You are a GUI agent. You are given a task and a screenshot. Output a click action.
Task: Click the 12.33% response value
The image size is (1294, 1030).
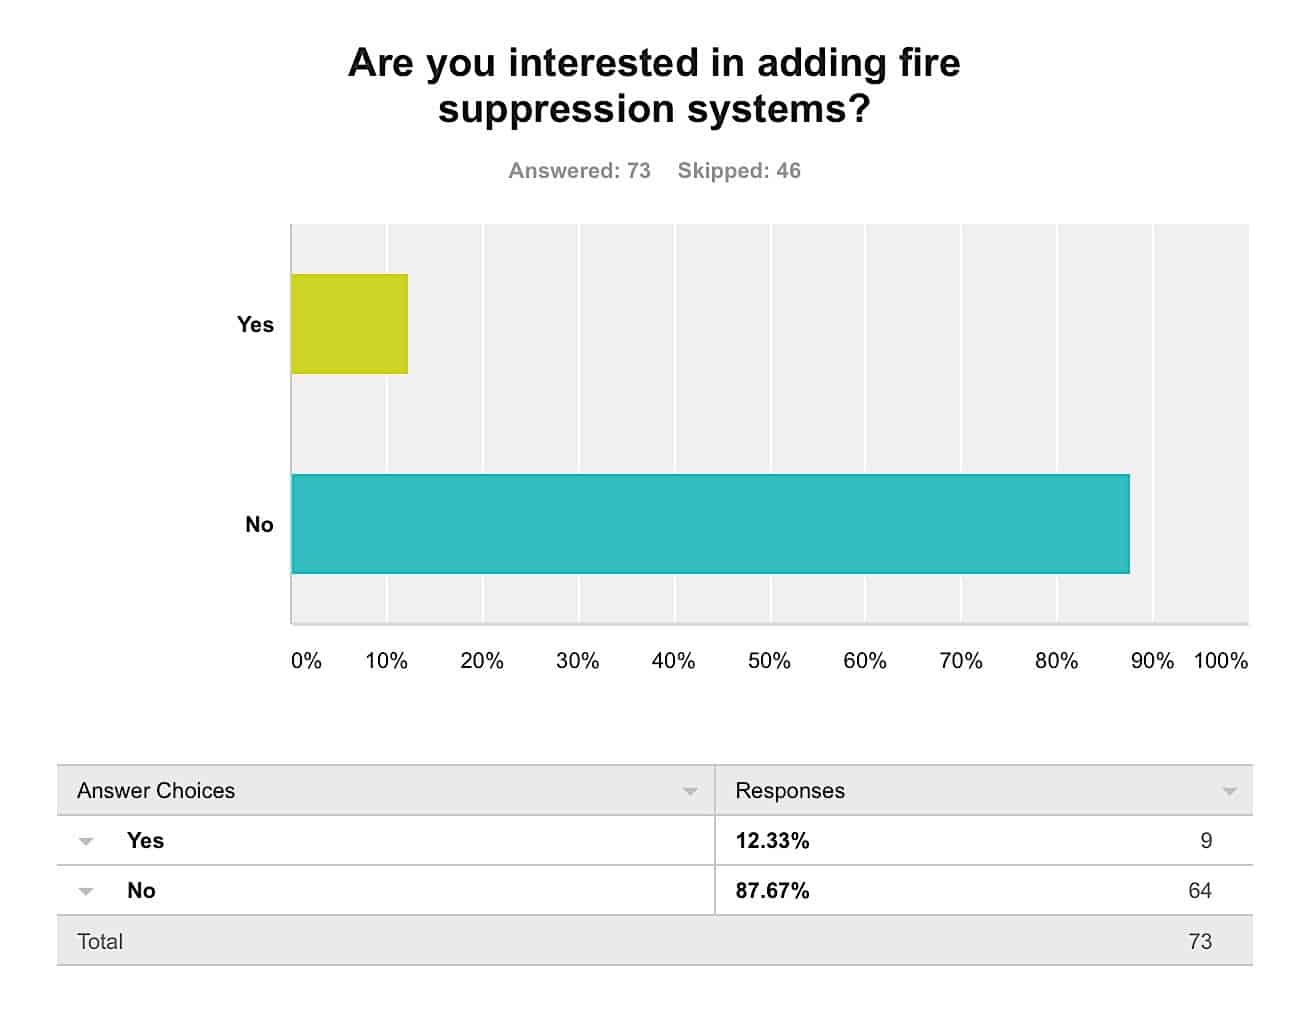pos(772,841)
